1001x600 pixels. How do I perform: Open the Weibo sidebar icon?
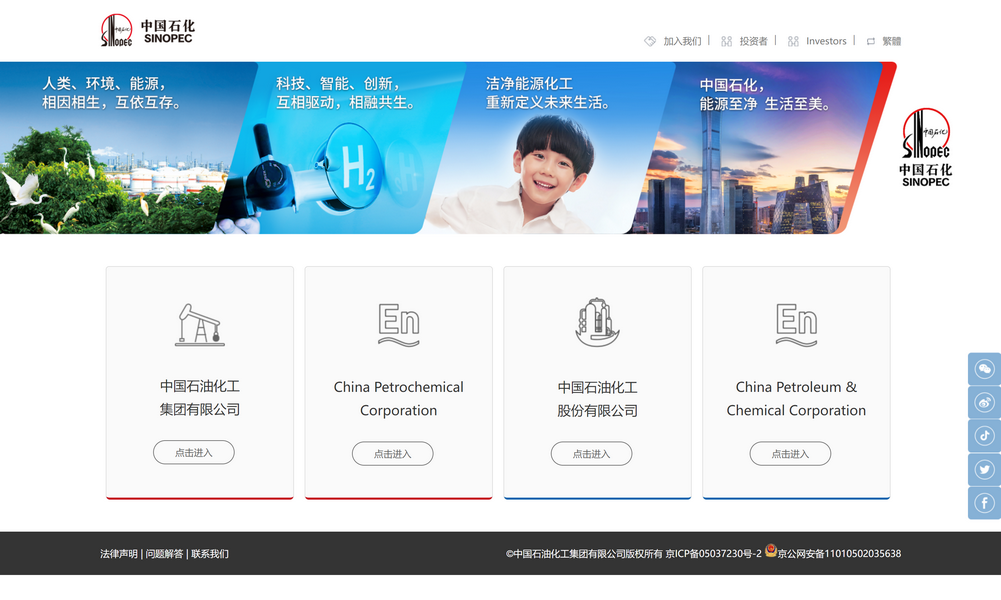click(984, 403)
